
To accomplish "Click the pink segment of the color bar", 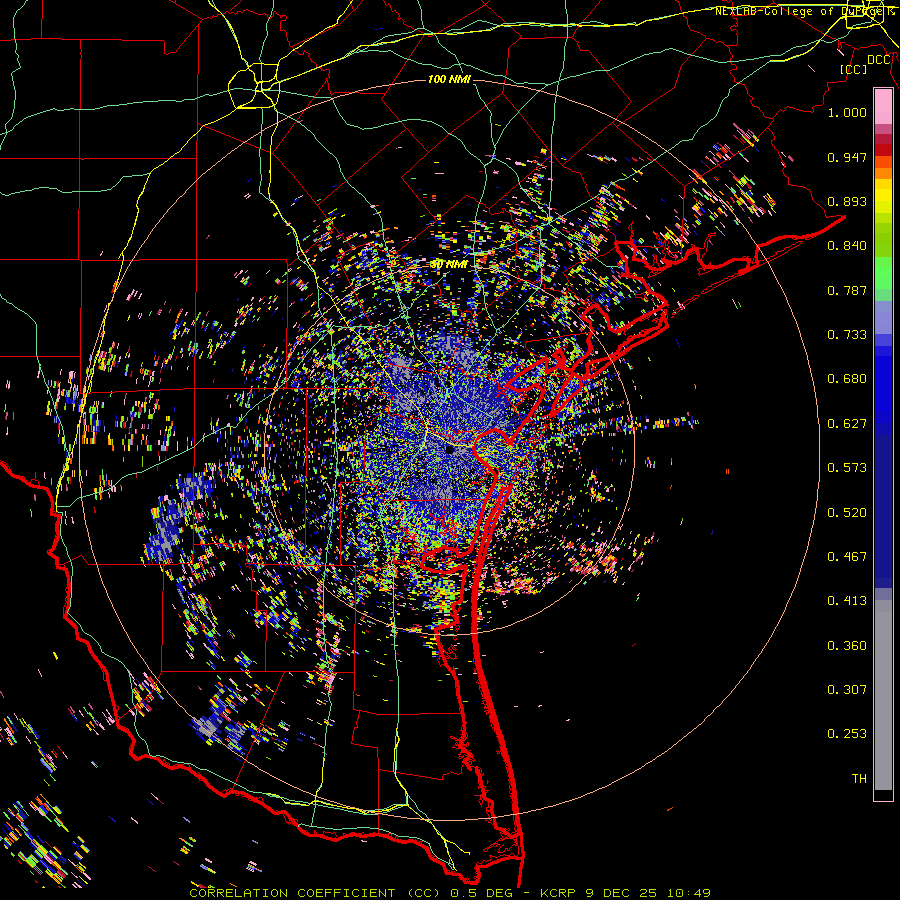I will coord(883,106).
